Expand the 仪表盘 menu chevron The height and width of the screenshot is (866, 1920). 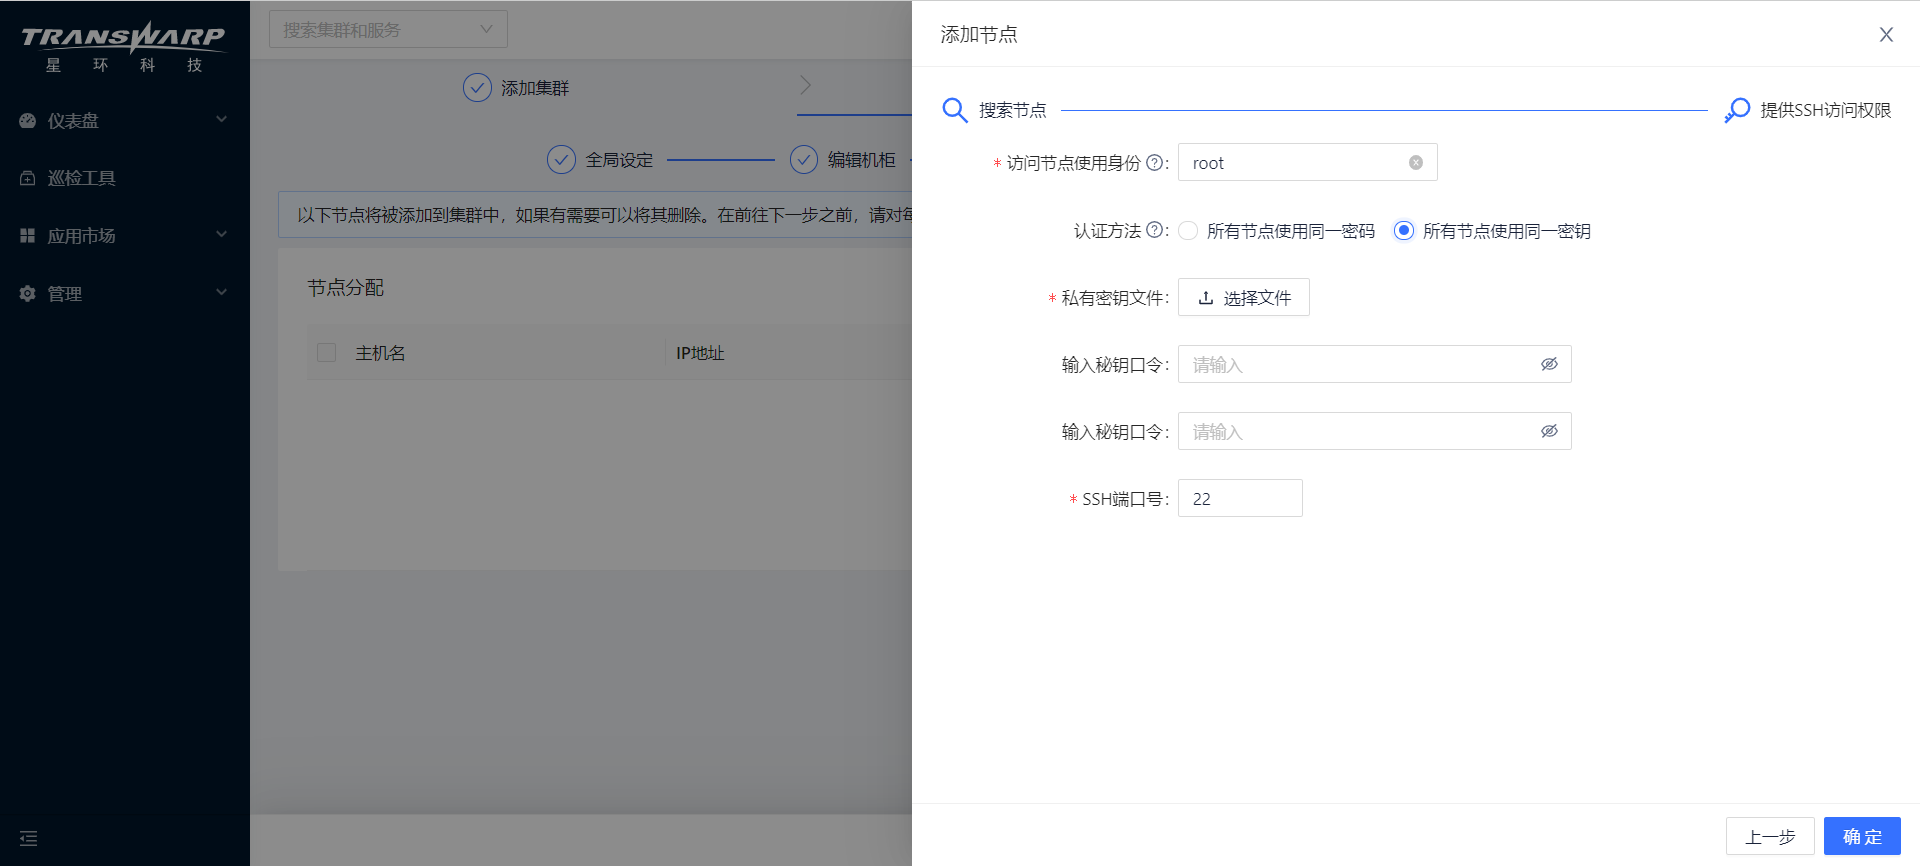[x=222, y=119]
